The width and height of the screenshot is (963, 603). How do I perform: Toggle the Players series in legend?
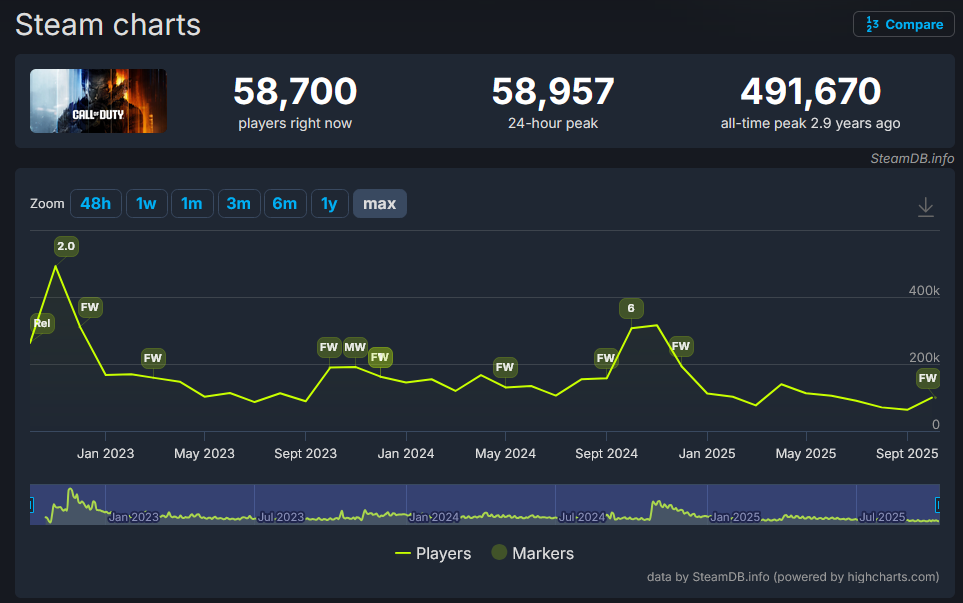pos(433,553)
